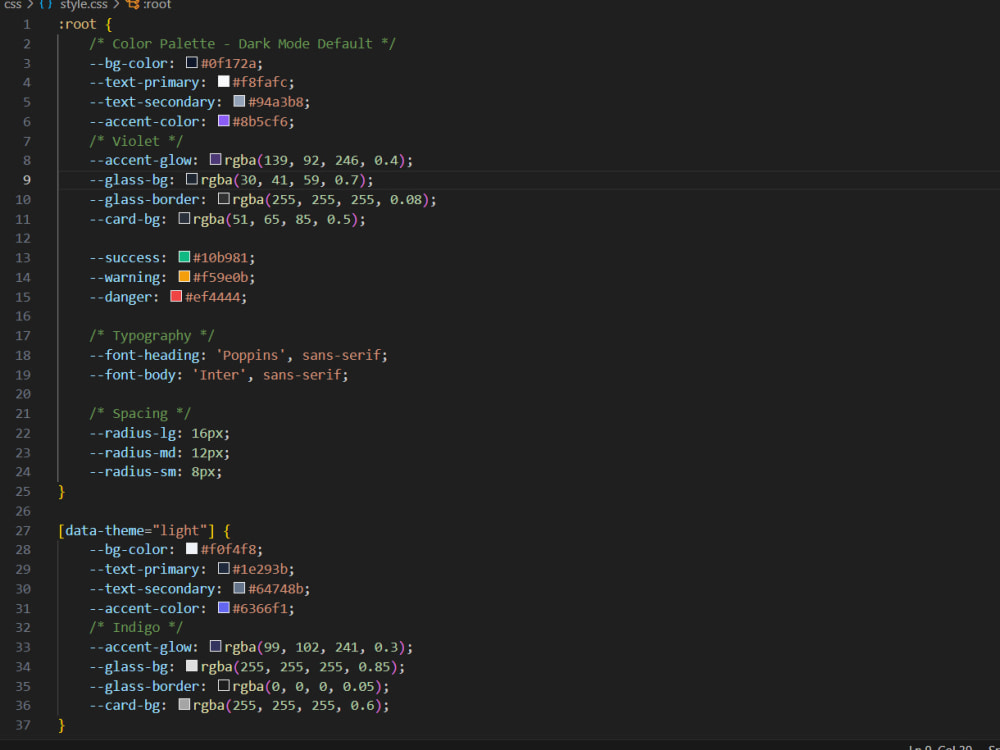The width and height of the screenshot is (1000, 750).
Task: Open the indigo #6366f1 accent swatch
Action: (x=223, y=608)
